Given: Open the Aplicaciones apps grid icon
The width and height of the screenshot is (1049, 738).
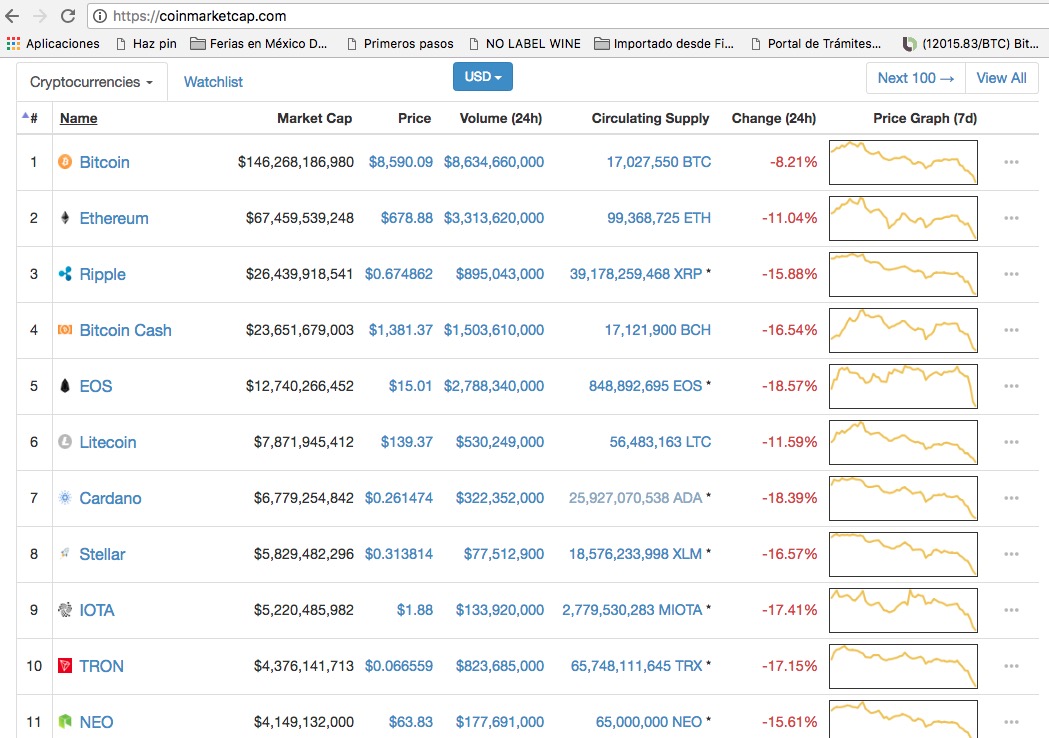Looking at the screenshot, I should pos(13,43).
